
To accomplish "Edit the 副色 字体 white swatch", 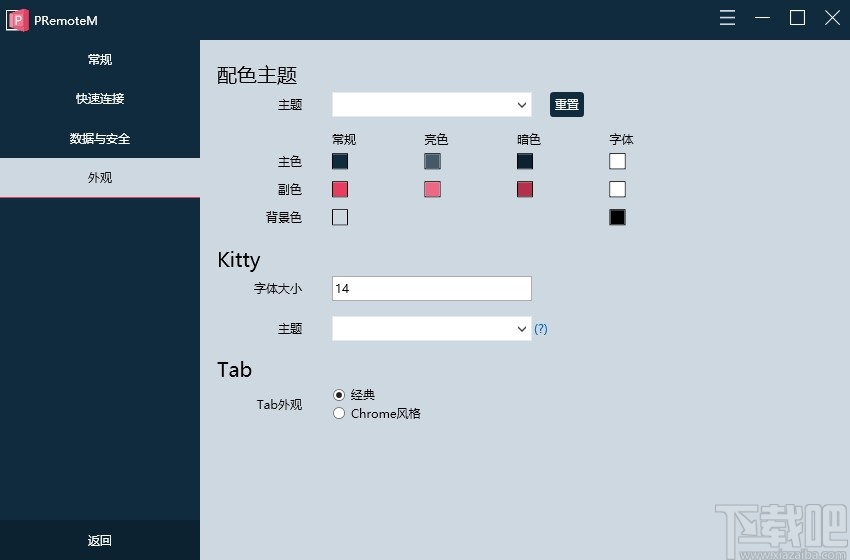I will pos(617,189).
